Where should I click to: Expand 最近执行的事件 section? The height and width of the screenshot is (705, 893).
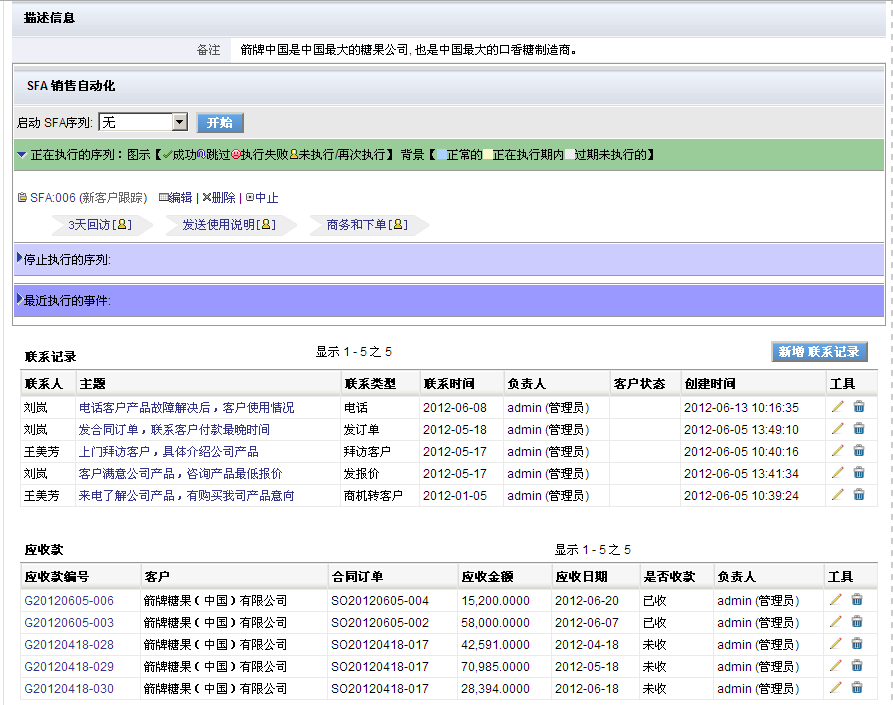tap(19, 298)
